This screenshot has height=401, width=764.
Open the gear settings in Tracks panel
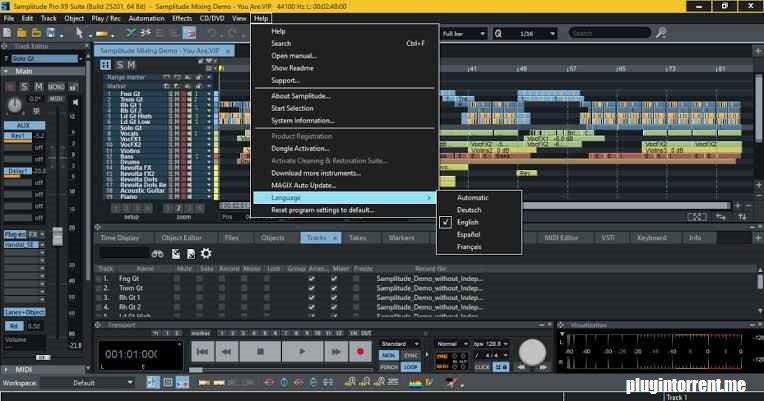point(206,253)
